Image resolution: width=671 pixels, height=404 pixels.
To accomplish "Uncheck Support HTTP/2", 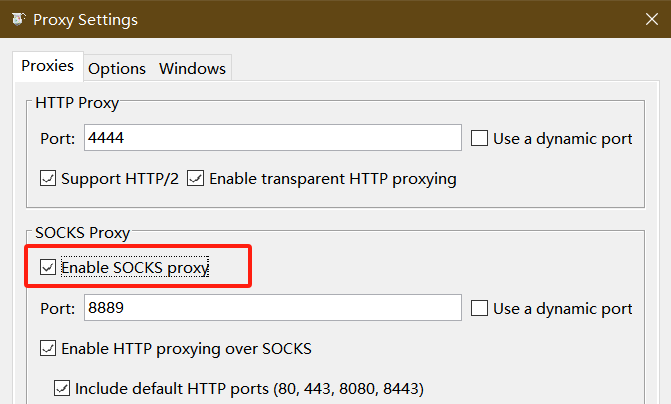I will coord(48,178).
